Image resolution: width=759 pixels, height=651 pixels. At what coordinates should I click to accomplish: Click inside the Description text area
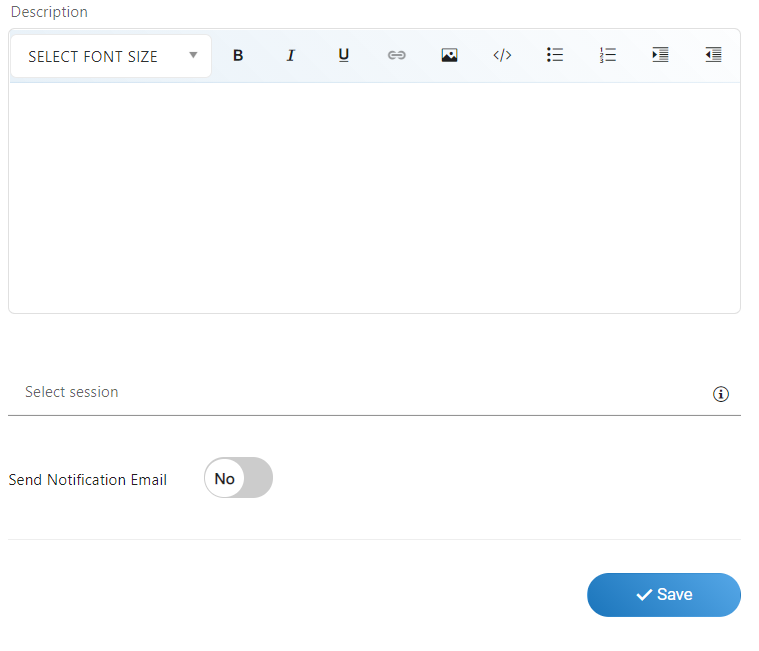pos(374,197)
